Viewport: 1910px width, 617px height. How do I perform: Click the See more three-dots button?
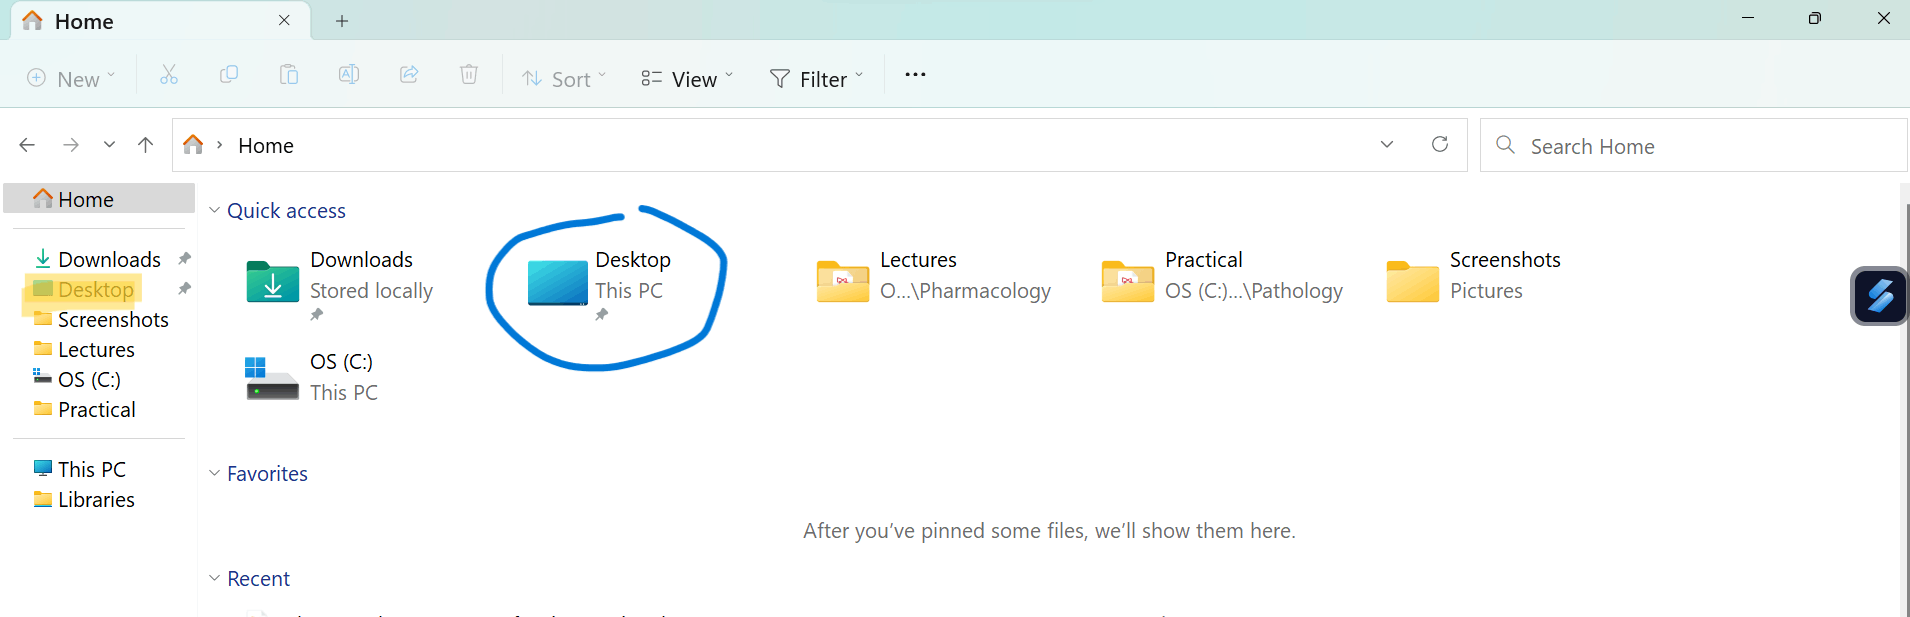915,75
